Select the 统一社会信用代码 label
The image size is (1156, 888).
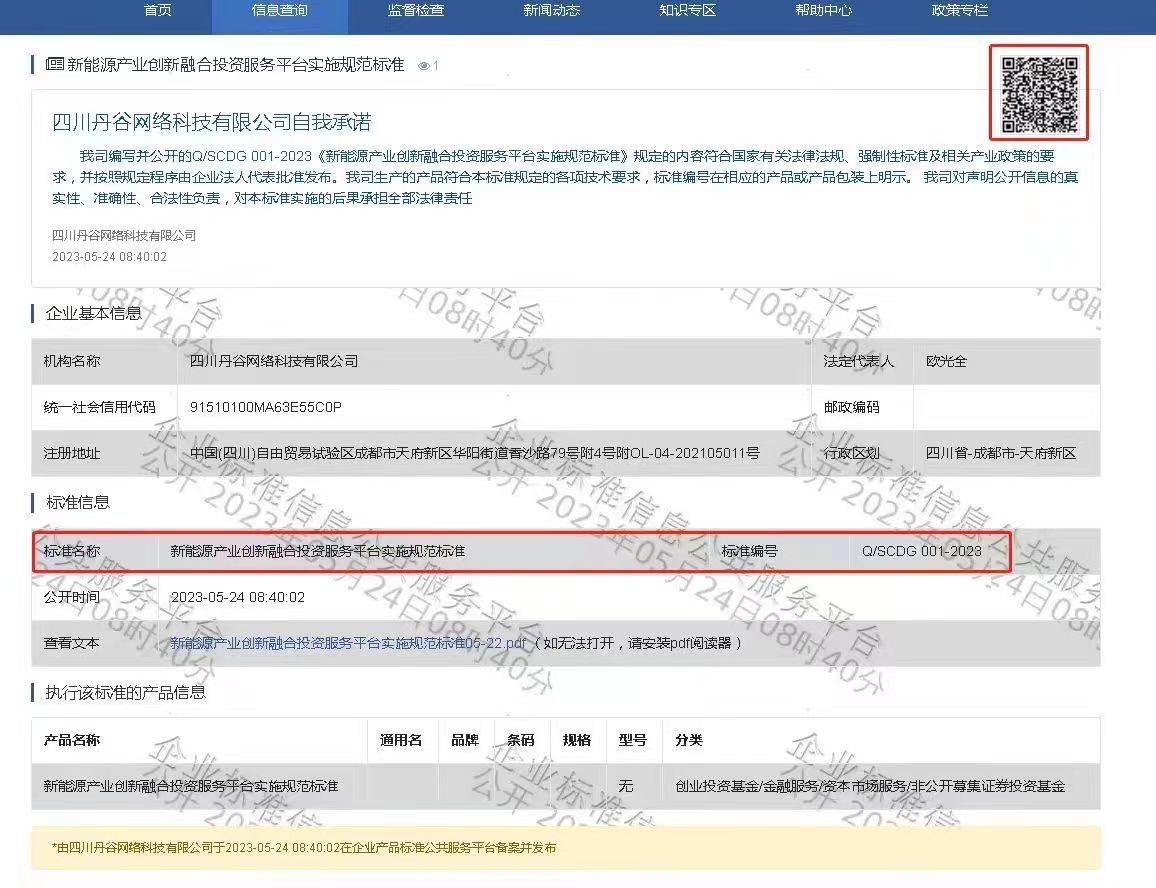point(100,407)
